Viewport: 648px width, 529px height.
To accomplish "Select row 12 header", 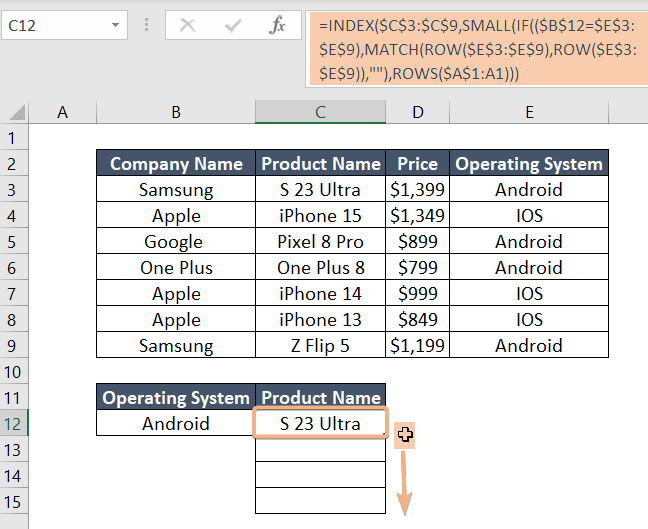I will pos(12,424).
